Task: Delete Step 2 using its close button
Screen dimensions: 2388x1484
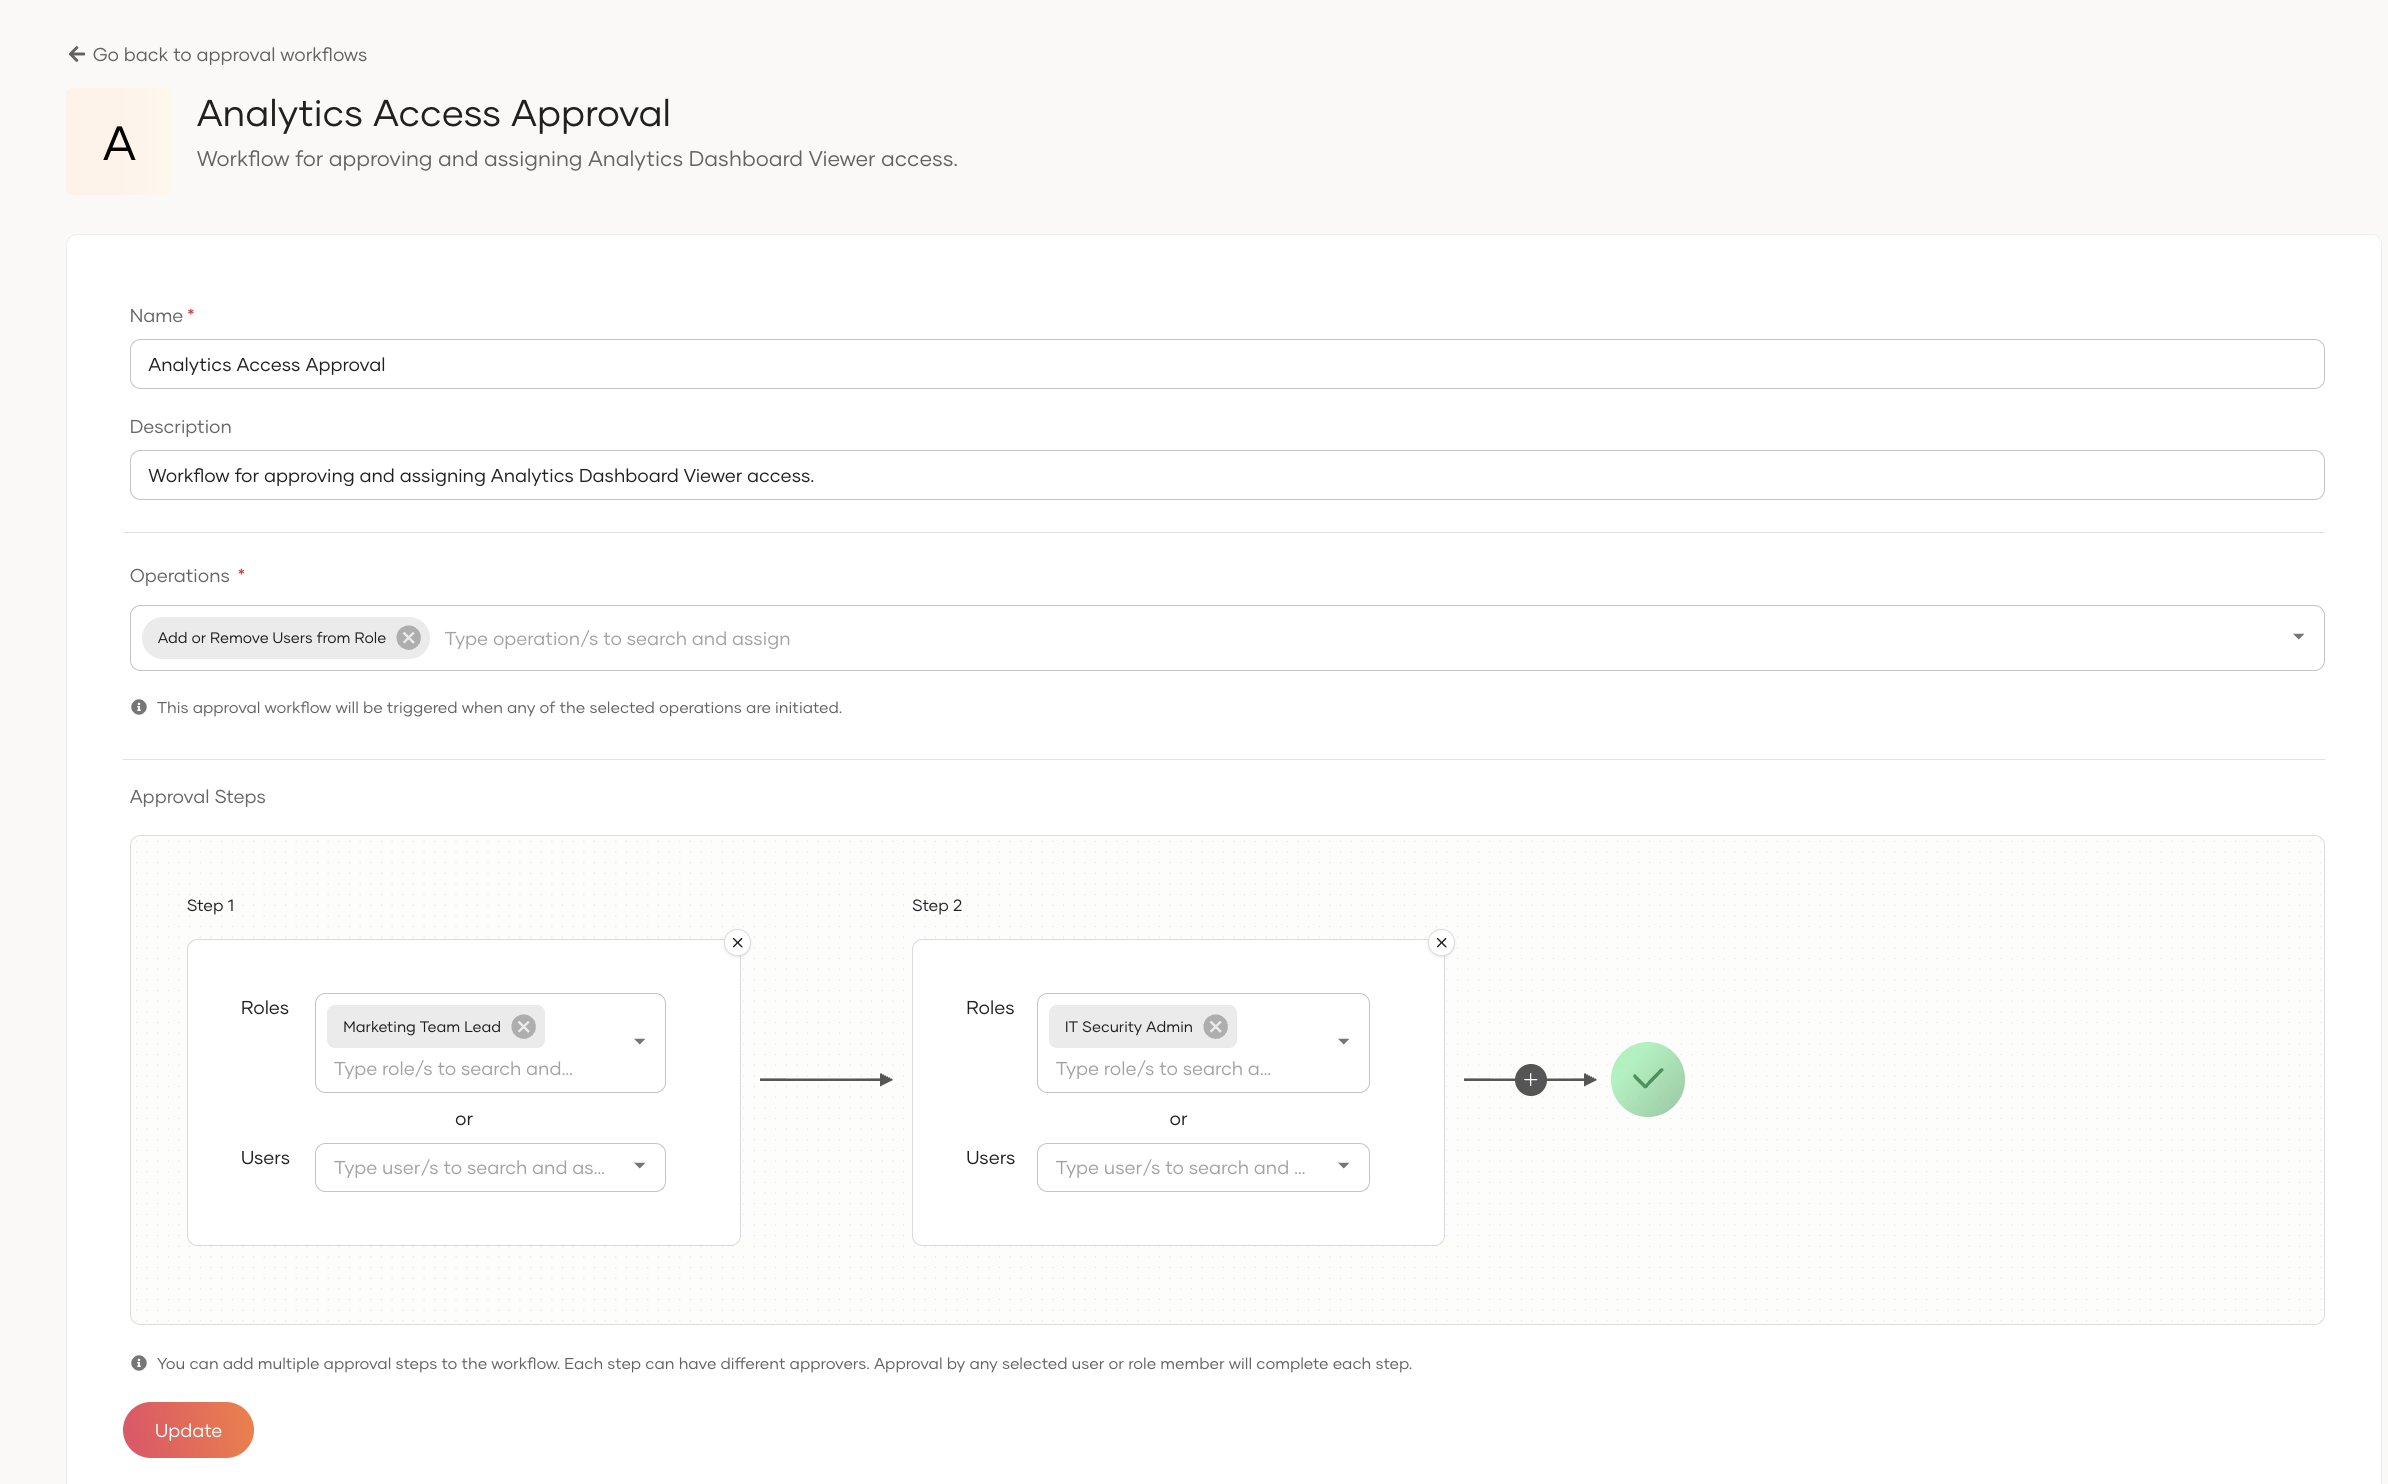Action: click(x=1442, y=942)
